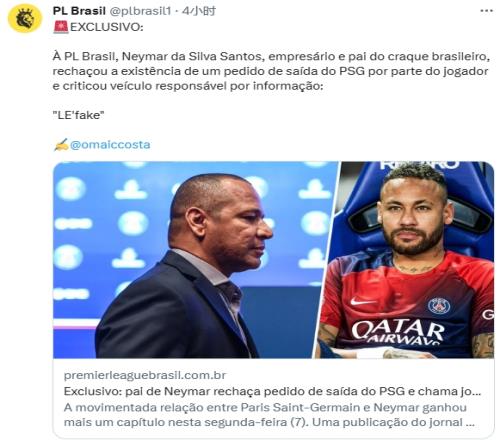The height and width of the screenshot is (440, 500).
Task: Open the photo of the player in red jersey
Action: click(405, 260)
